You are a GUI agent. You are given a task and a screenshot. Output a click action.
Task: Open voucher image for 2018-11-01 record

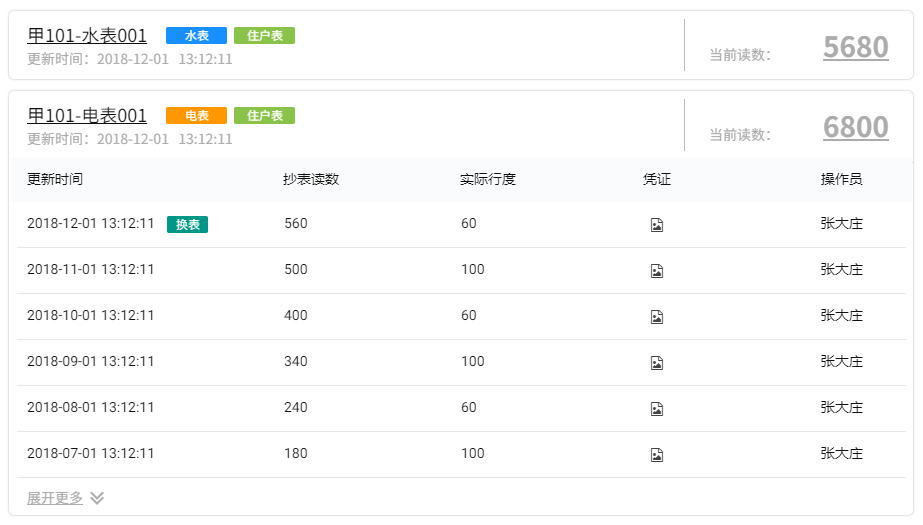(x=657, y=271)
